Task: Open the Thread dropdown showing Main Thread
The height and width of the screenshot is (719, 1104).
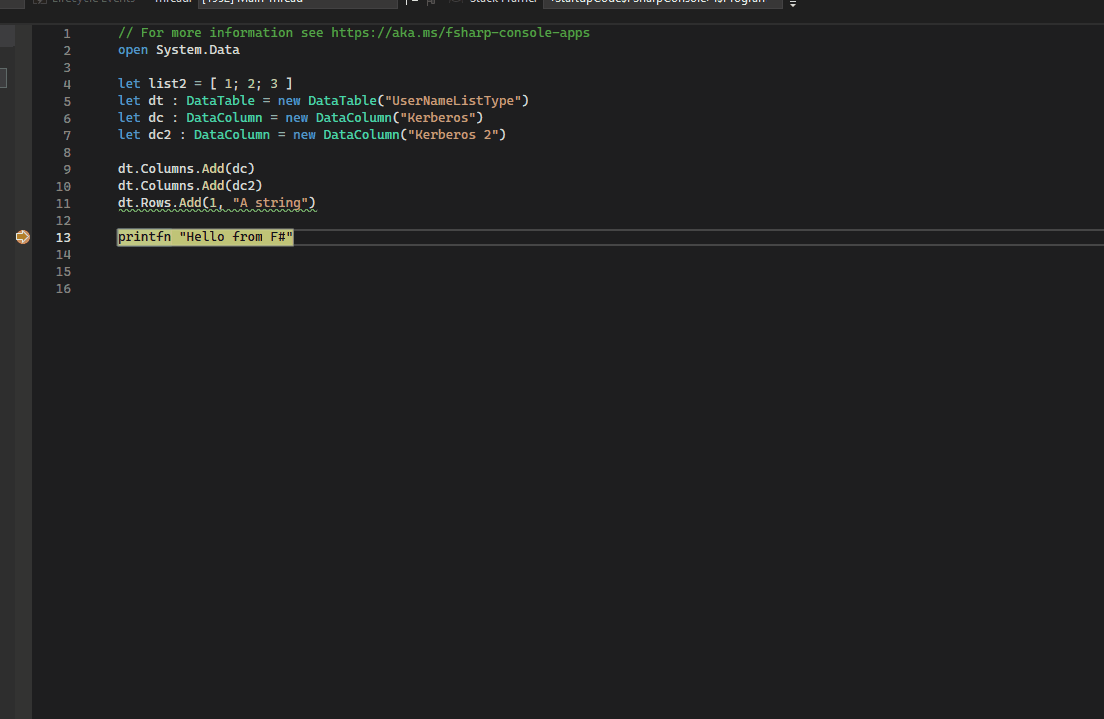Action: pos(330,3)
